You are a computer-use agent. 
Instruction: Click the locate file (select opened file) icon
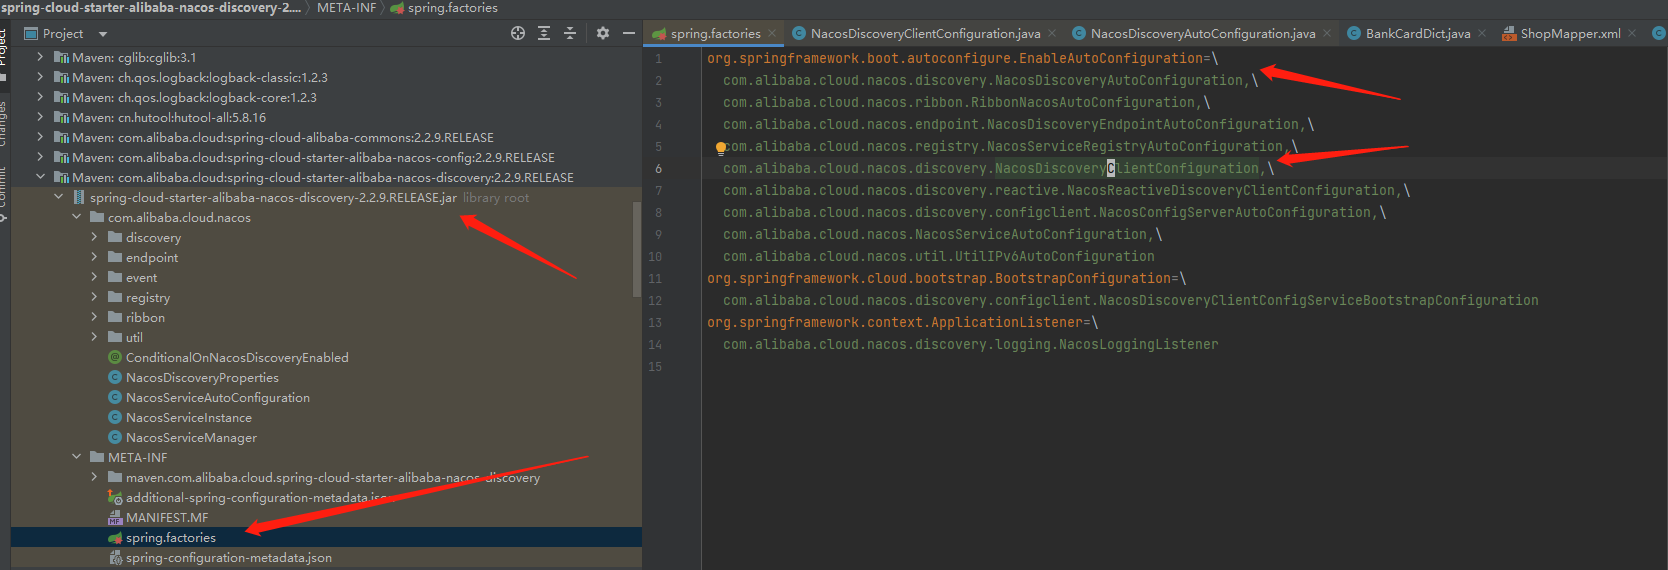click(x=518, y=33)
